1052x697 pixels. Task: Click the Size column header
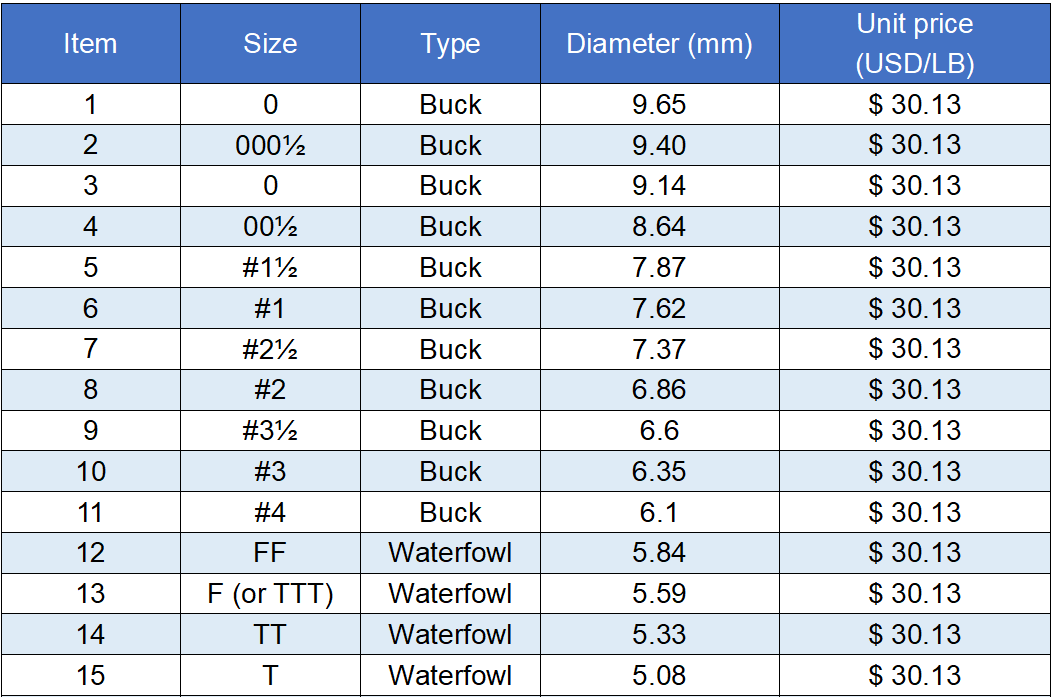270,44
